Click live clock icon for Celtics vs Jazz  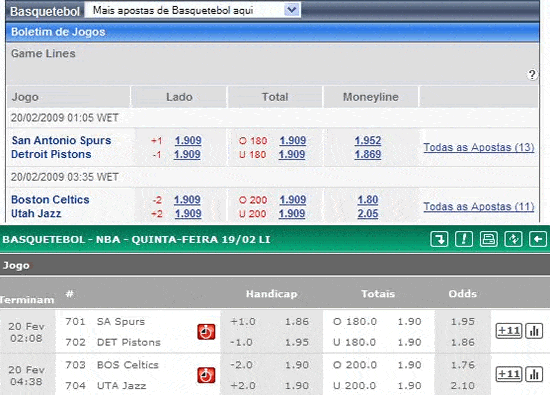click(x=206, y=375)
